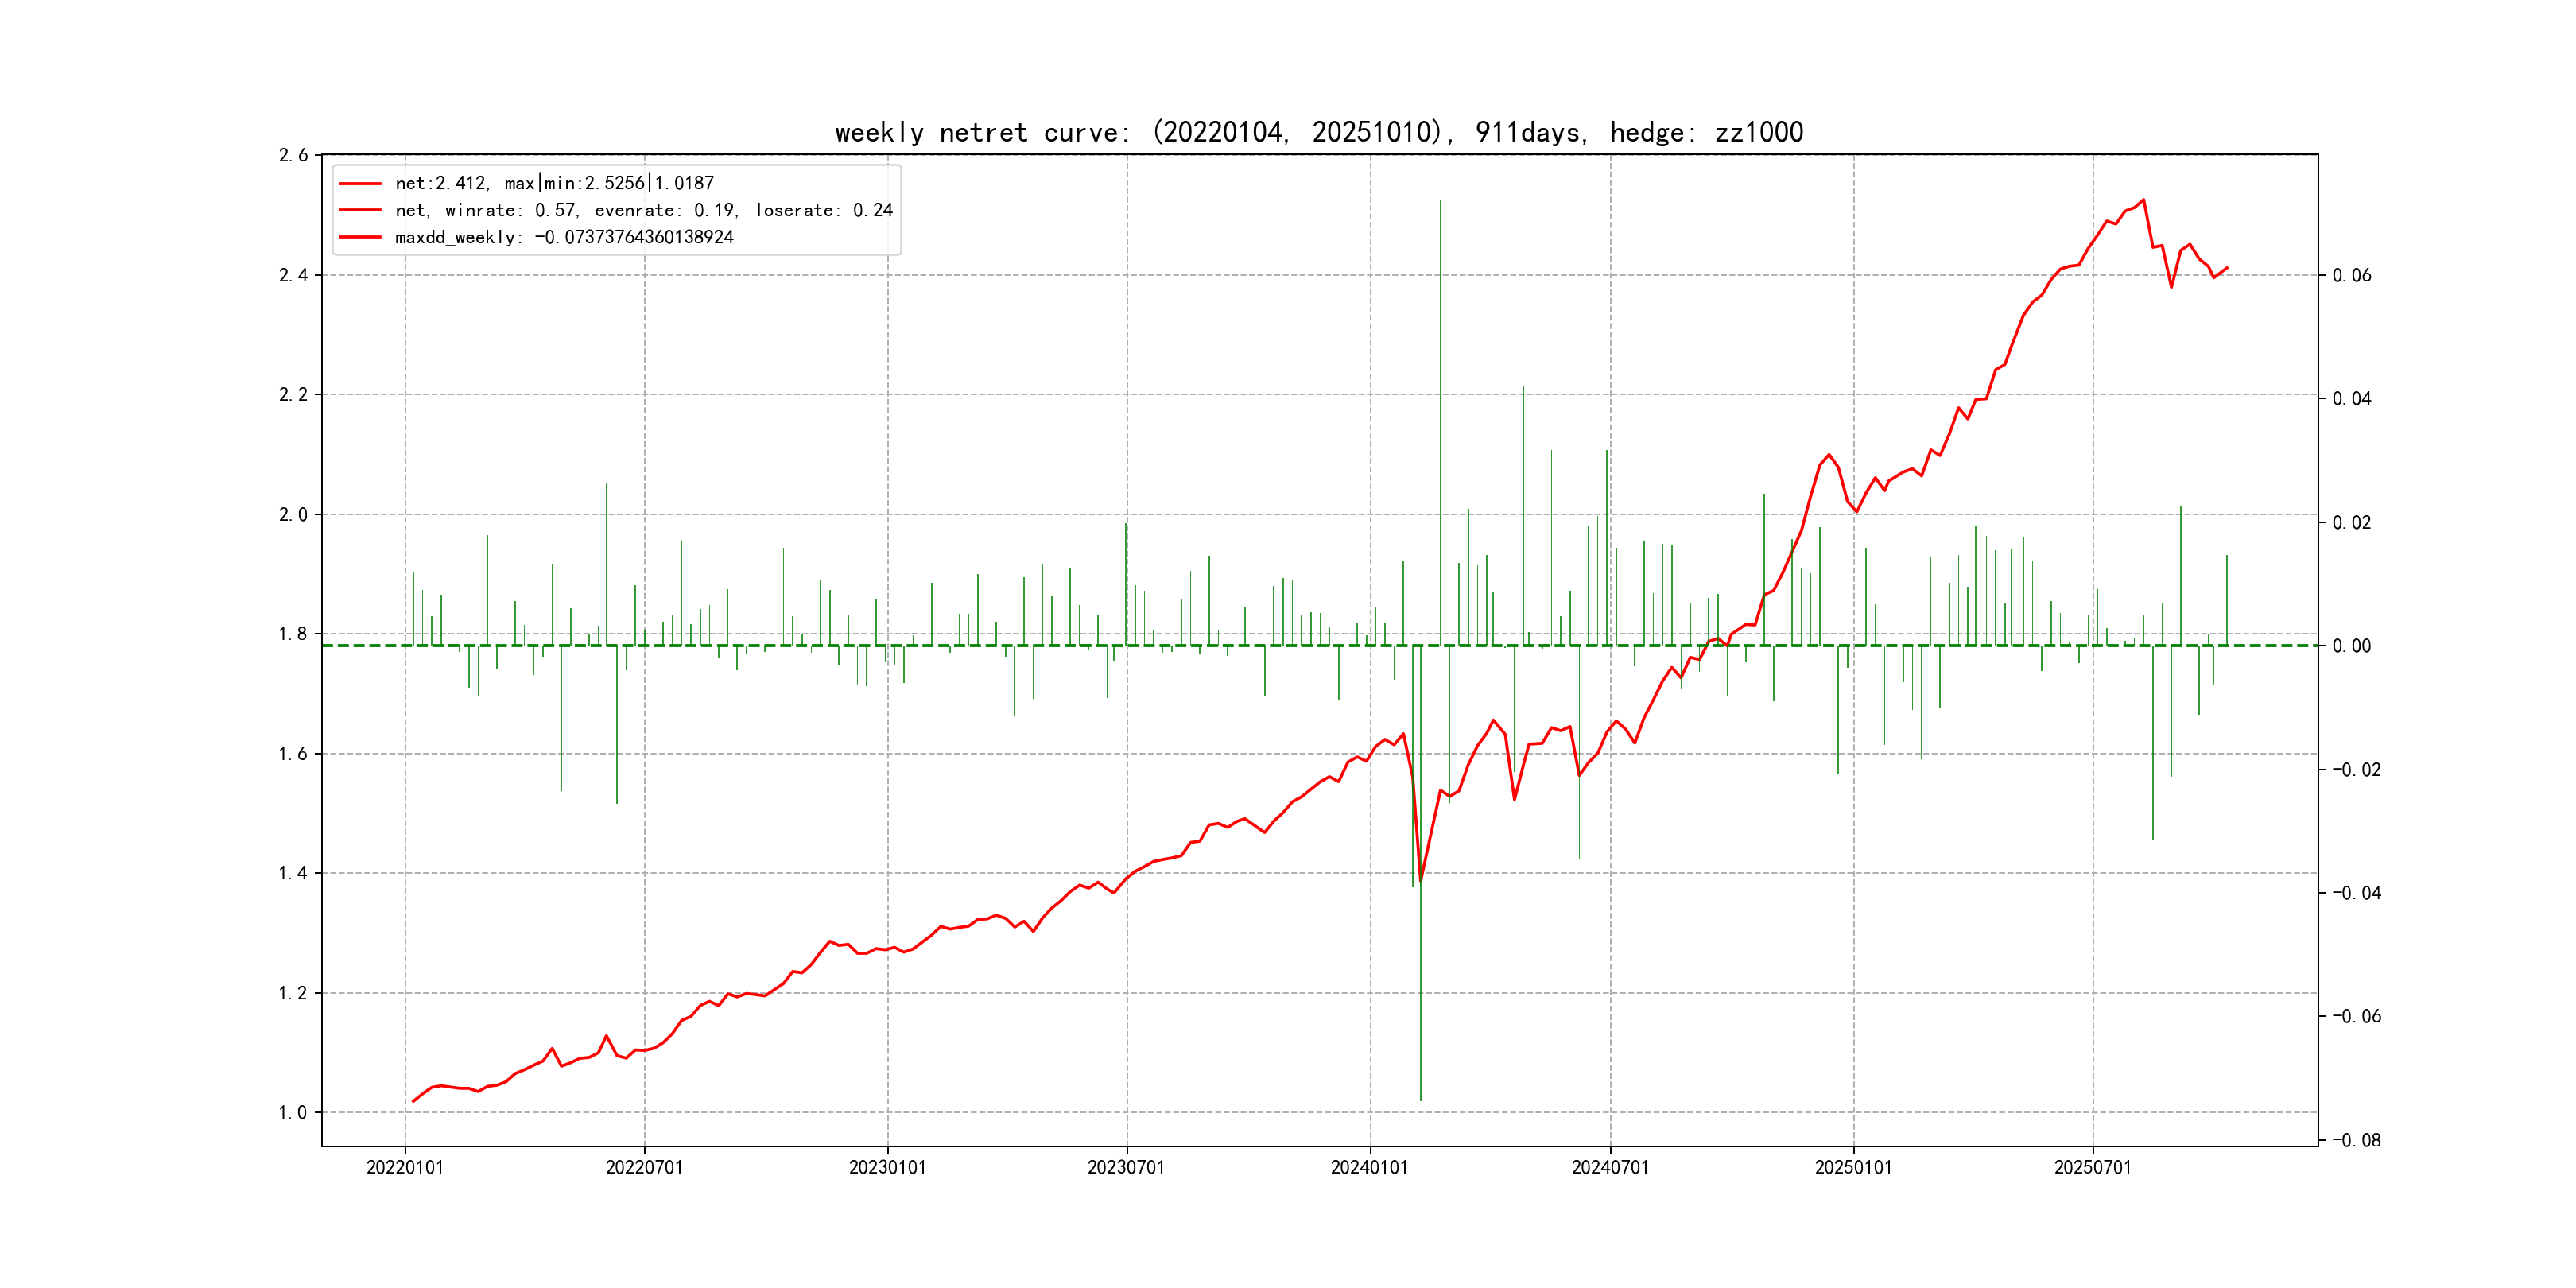Click the 20240701 x-axis date label
The width and height of the screenshot is (2576, 1288).
[x=1610, y=1167]
